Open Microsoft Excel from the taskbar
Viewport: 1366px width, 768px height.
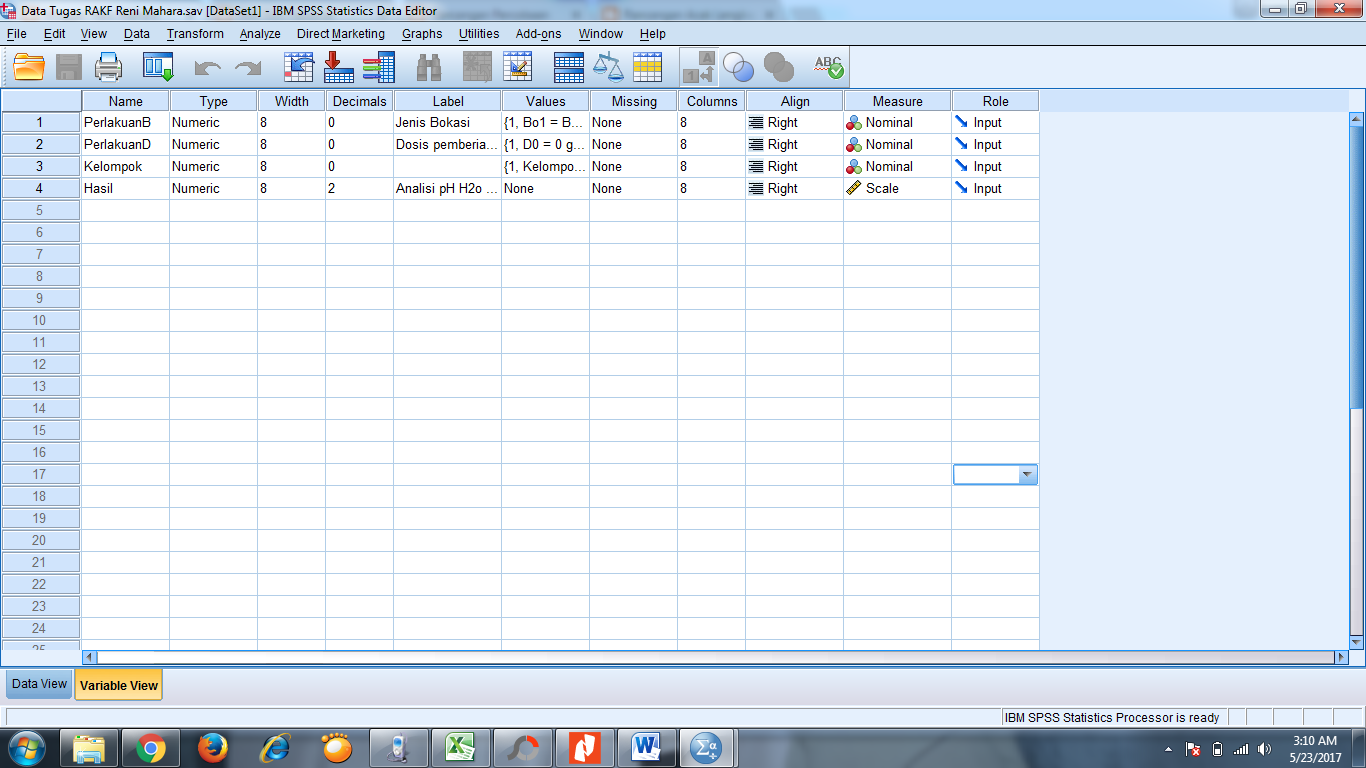461,747
